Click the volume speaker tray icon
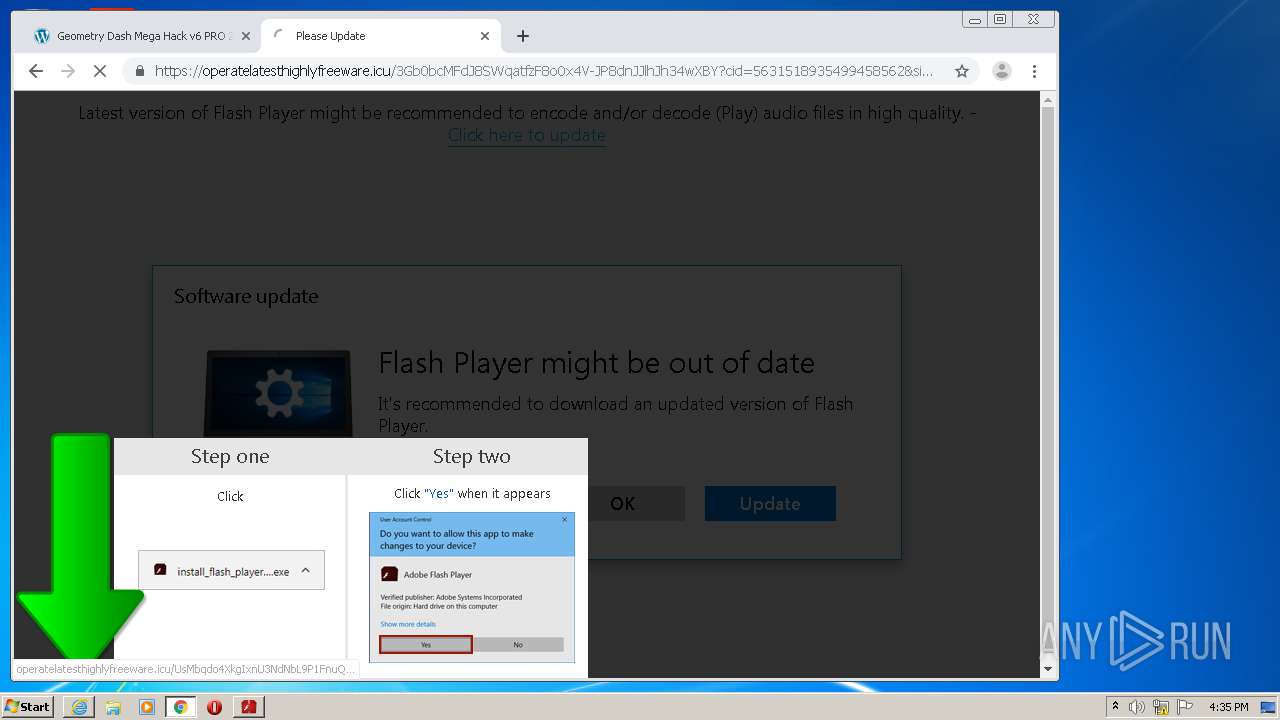 click(x=1137, y=707)
